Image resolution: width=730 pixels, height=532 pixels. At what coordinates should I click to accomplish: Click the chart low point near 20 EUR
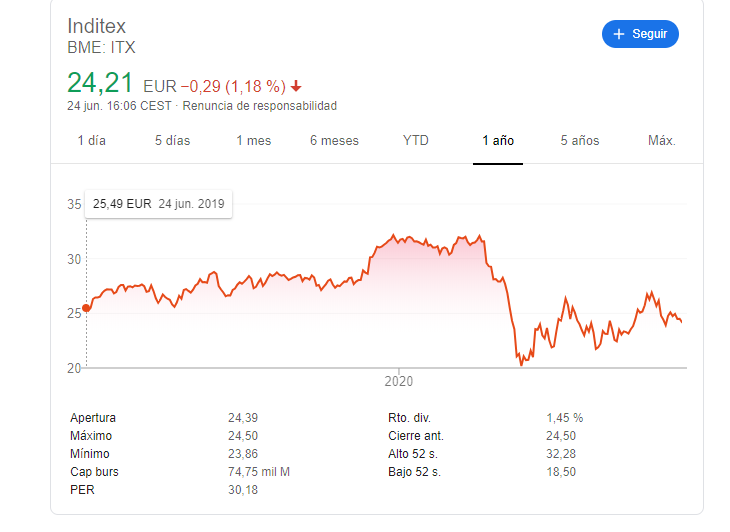(521, 365)
